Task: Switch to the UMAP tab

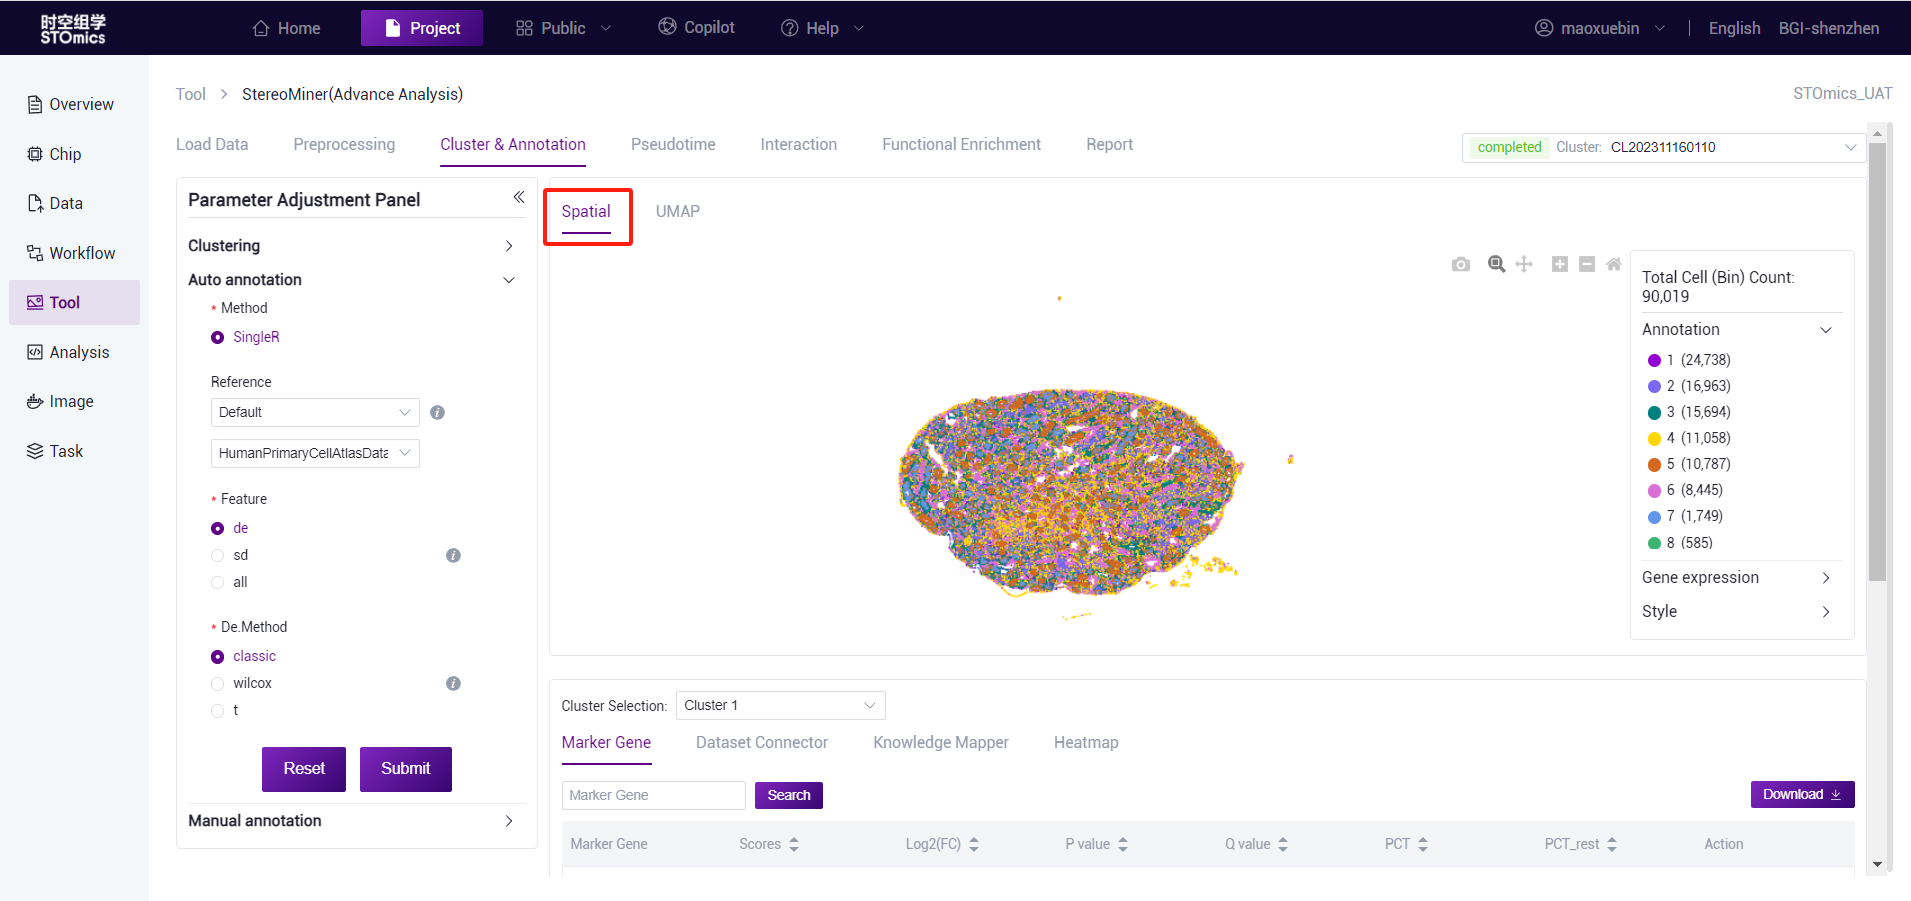Action: (x=677, y=211)
